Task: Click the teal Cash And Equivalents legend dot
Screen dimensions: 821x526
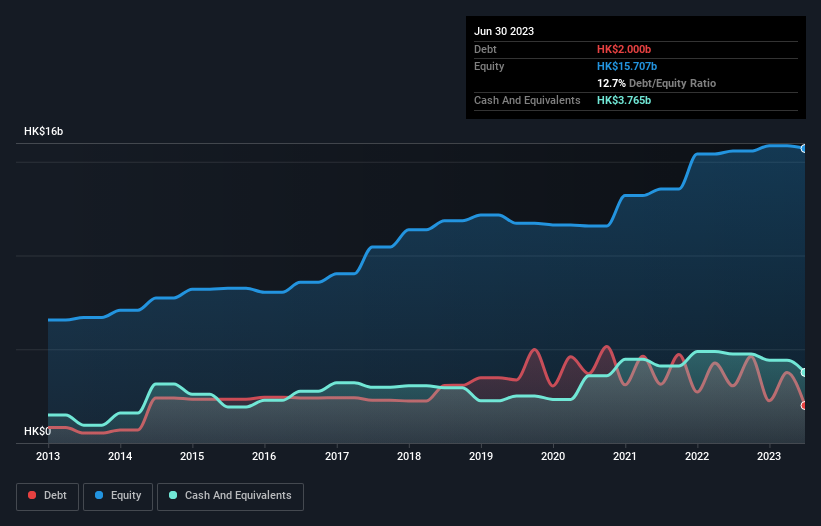Action: (173, 495)
